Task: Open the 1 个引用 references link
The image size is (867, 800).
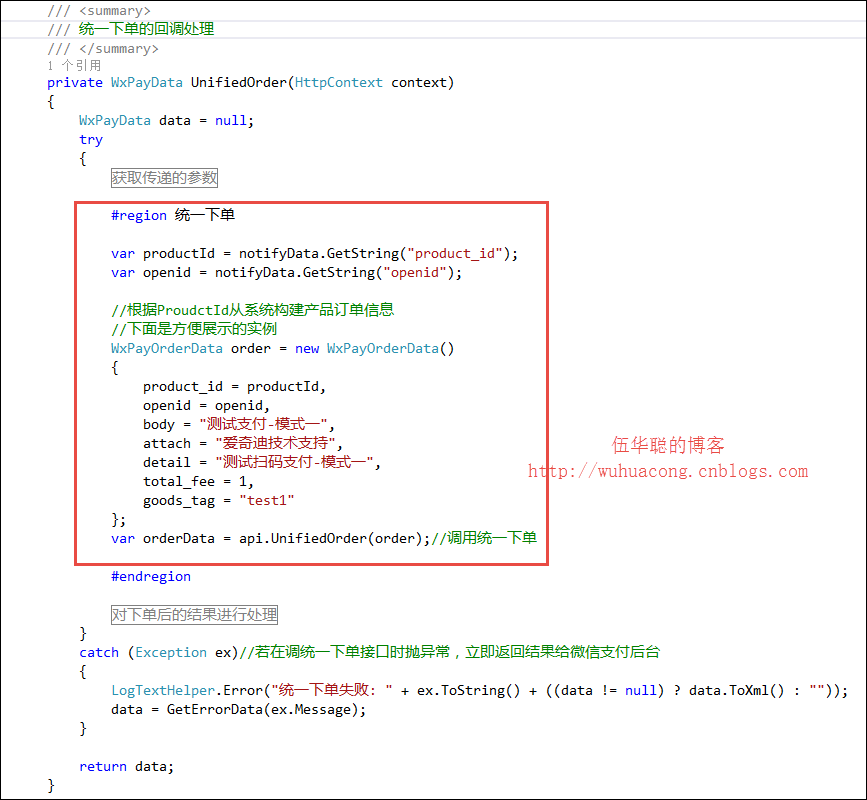Action: click(74, 66)
